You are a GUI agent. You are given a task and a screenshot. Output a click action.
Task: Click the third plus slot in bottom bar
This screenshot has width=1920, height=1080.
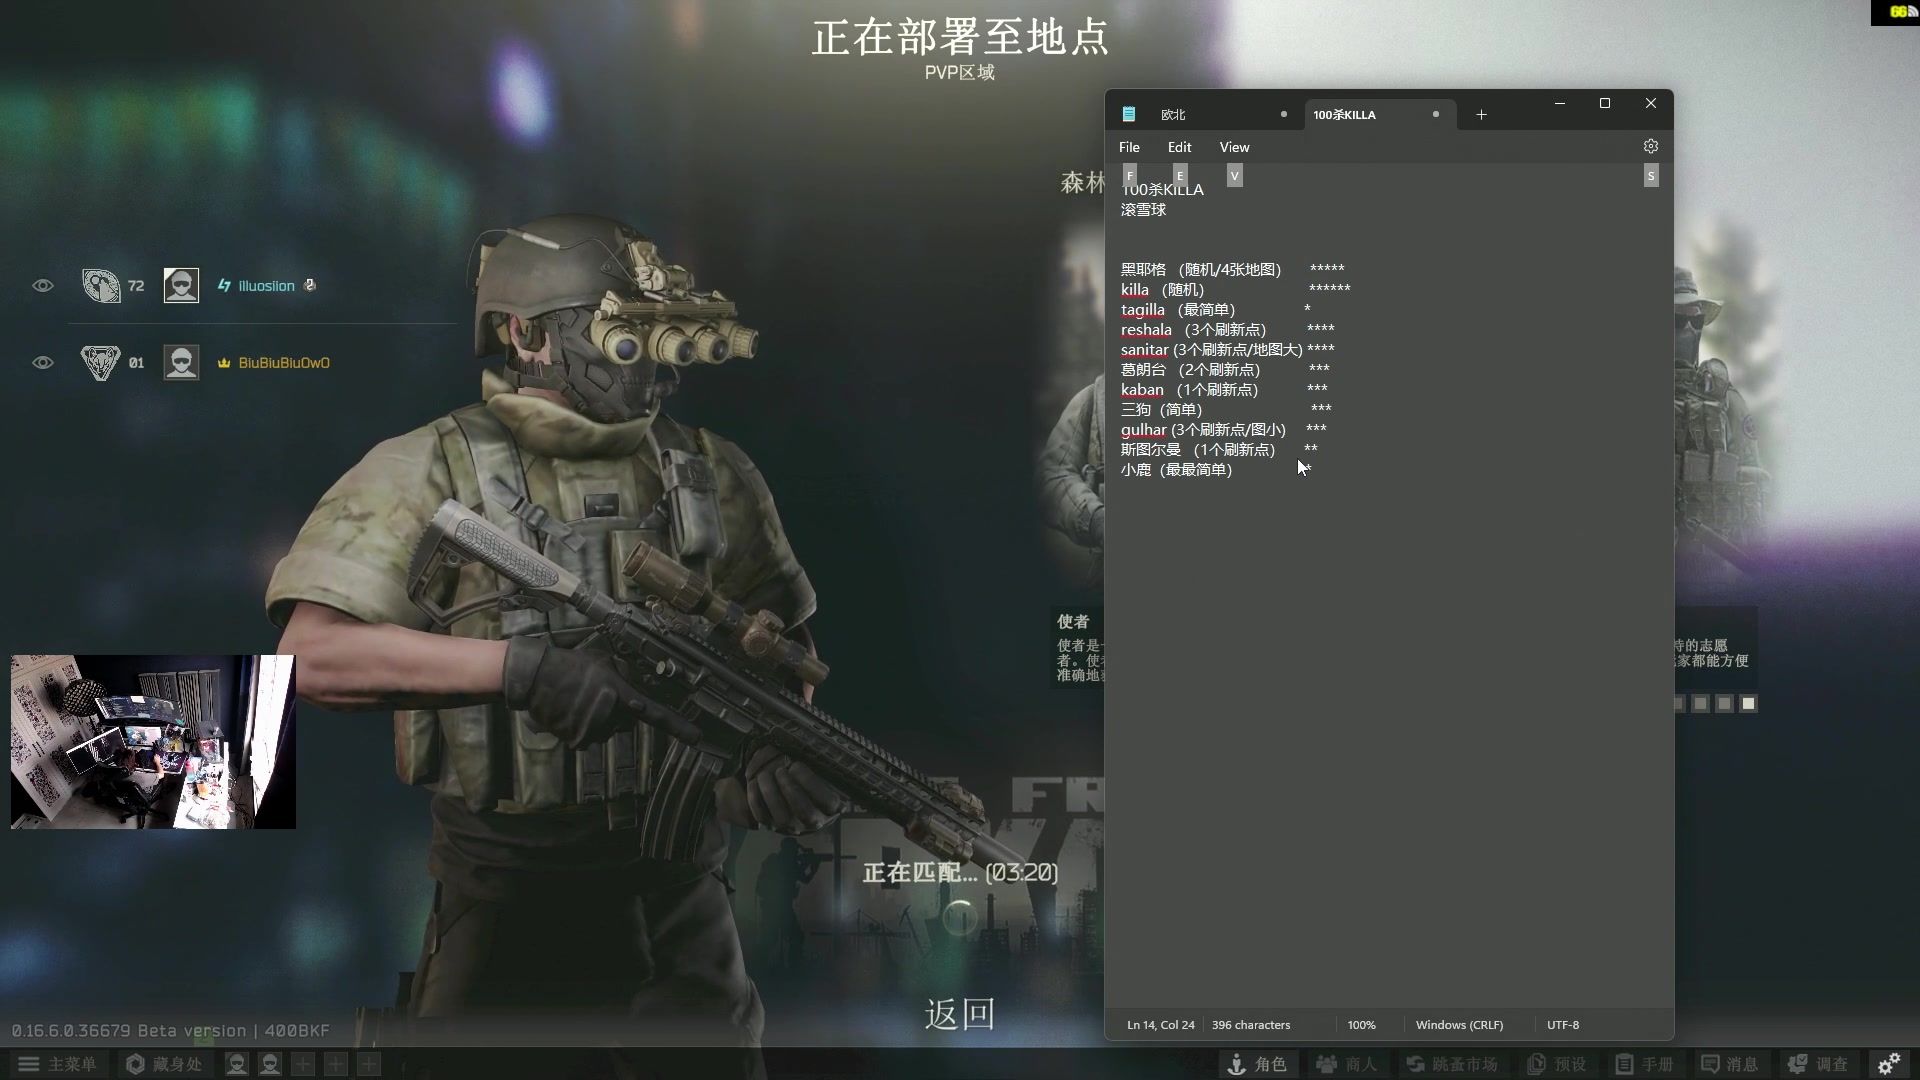(x=369, y=1064)
